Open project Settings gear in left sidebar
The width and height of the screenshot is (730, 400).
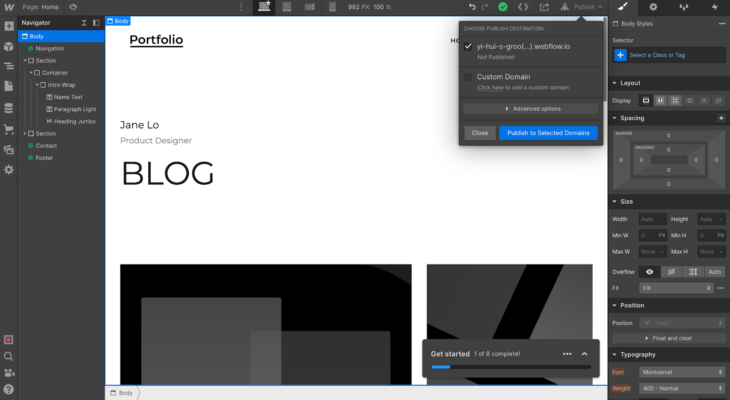pos(8,170)
